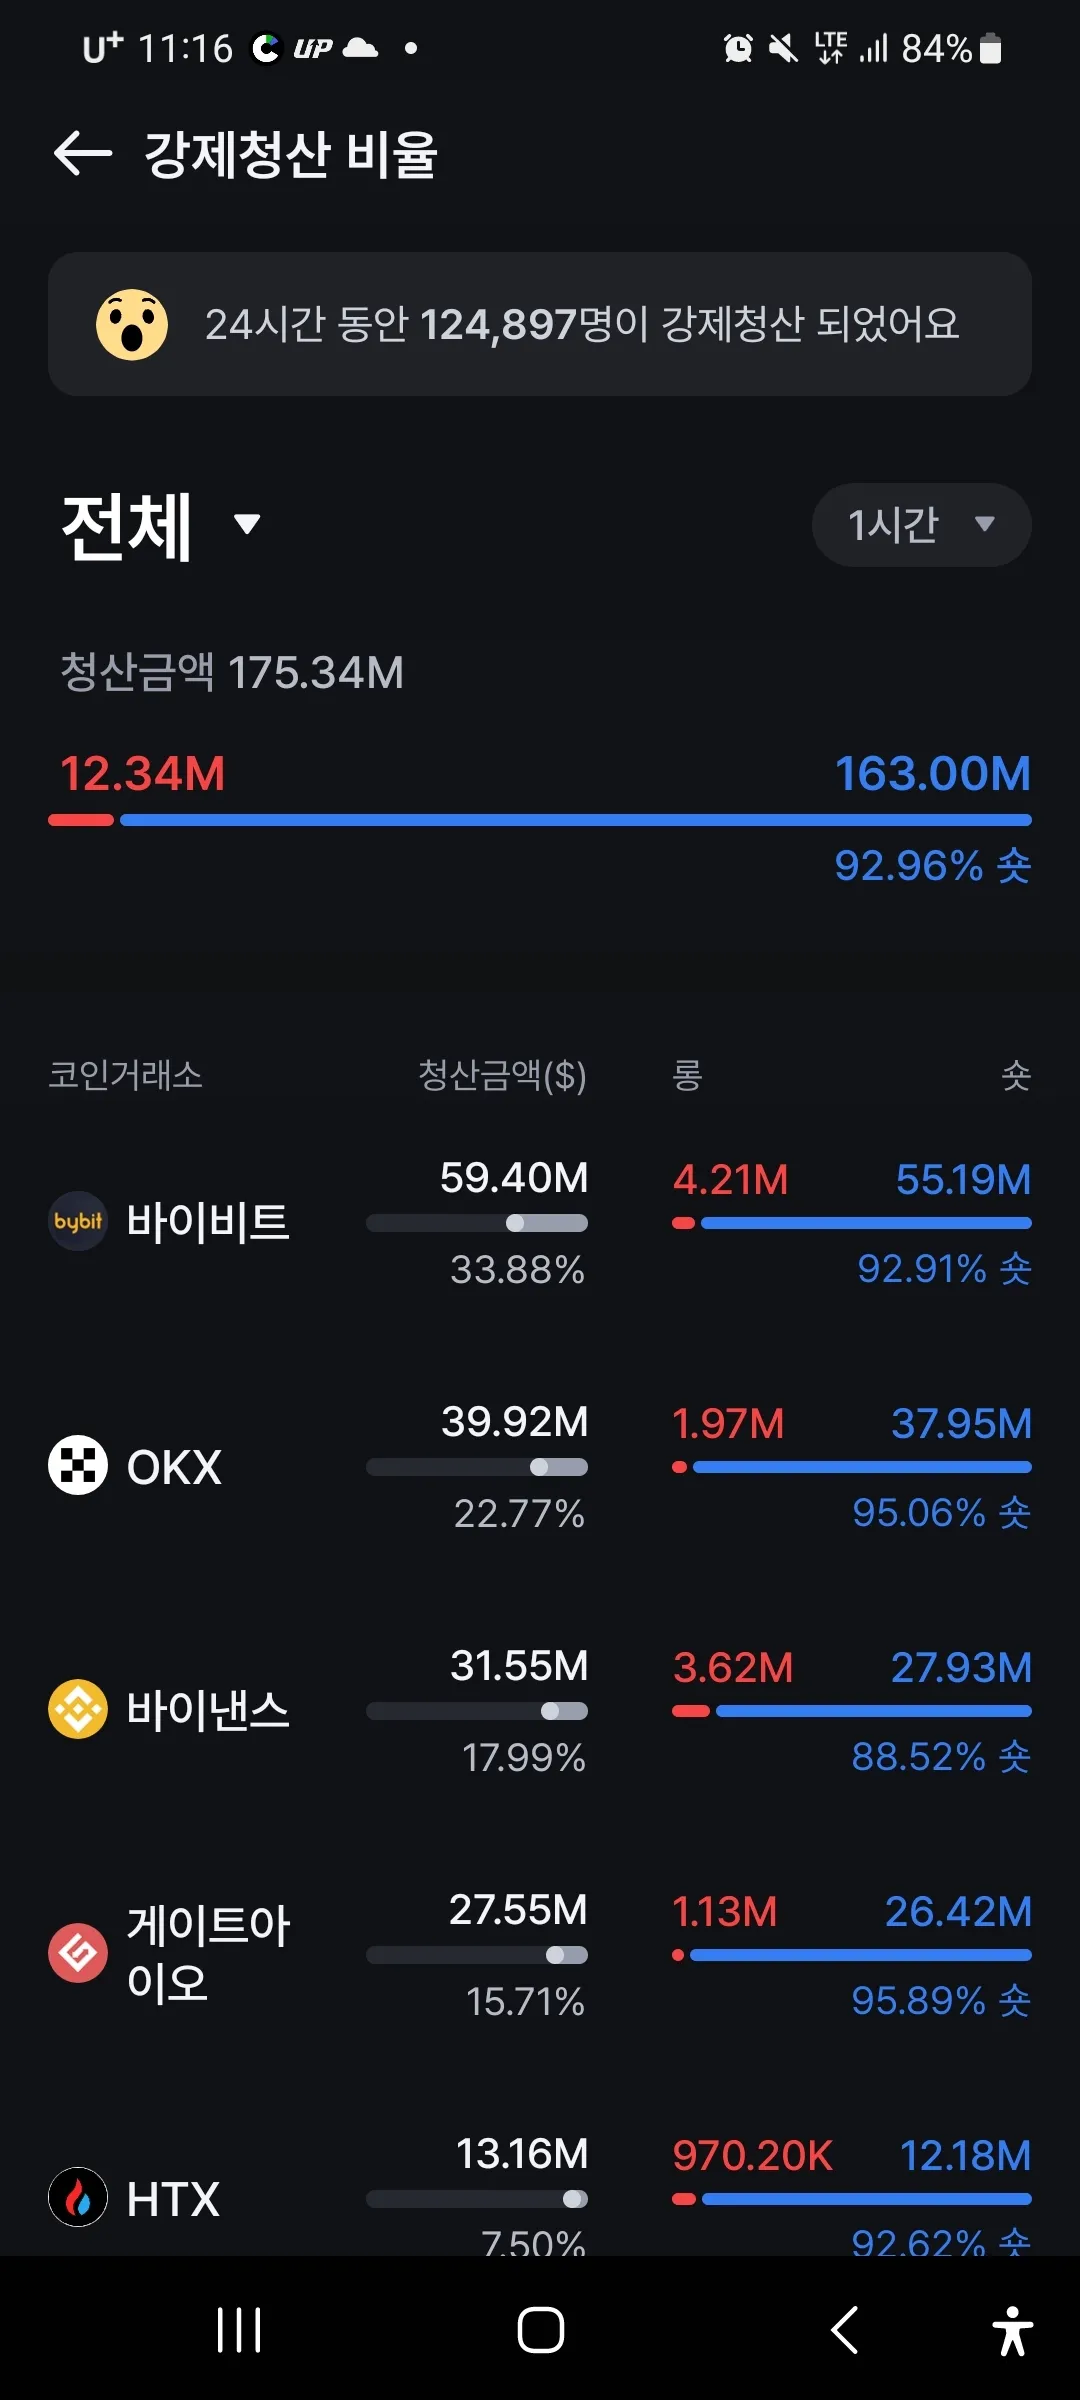This screenshot has width=1080, height=2400.
Task: Tap the 24시간 liquidation notice banner
Action: (x=540, y=324)
